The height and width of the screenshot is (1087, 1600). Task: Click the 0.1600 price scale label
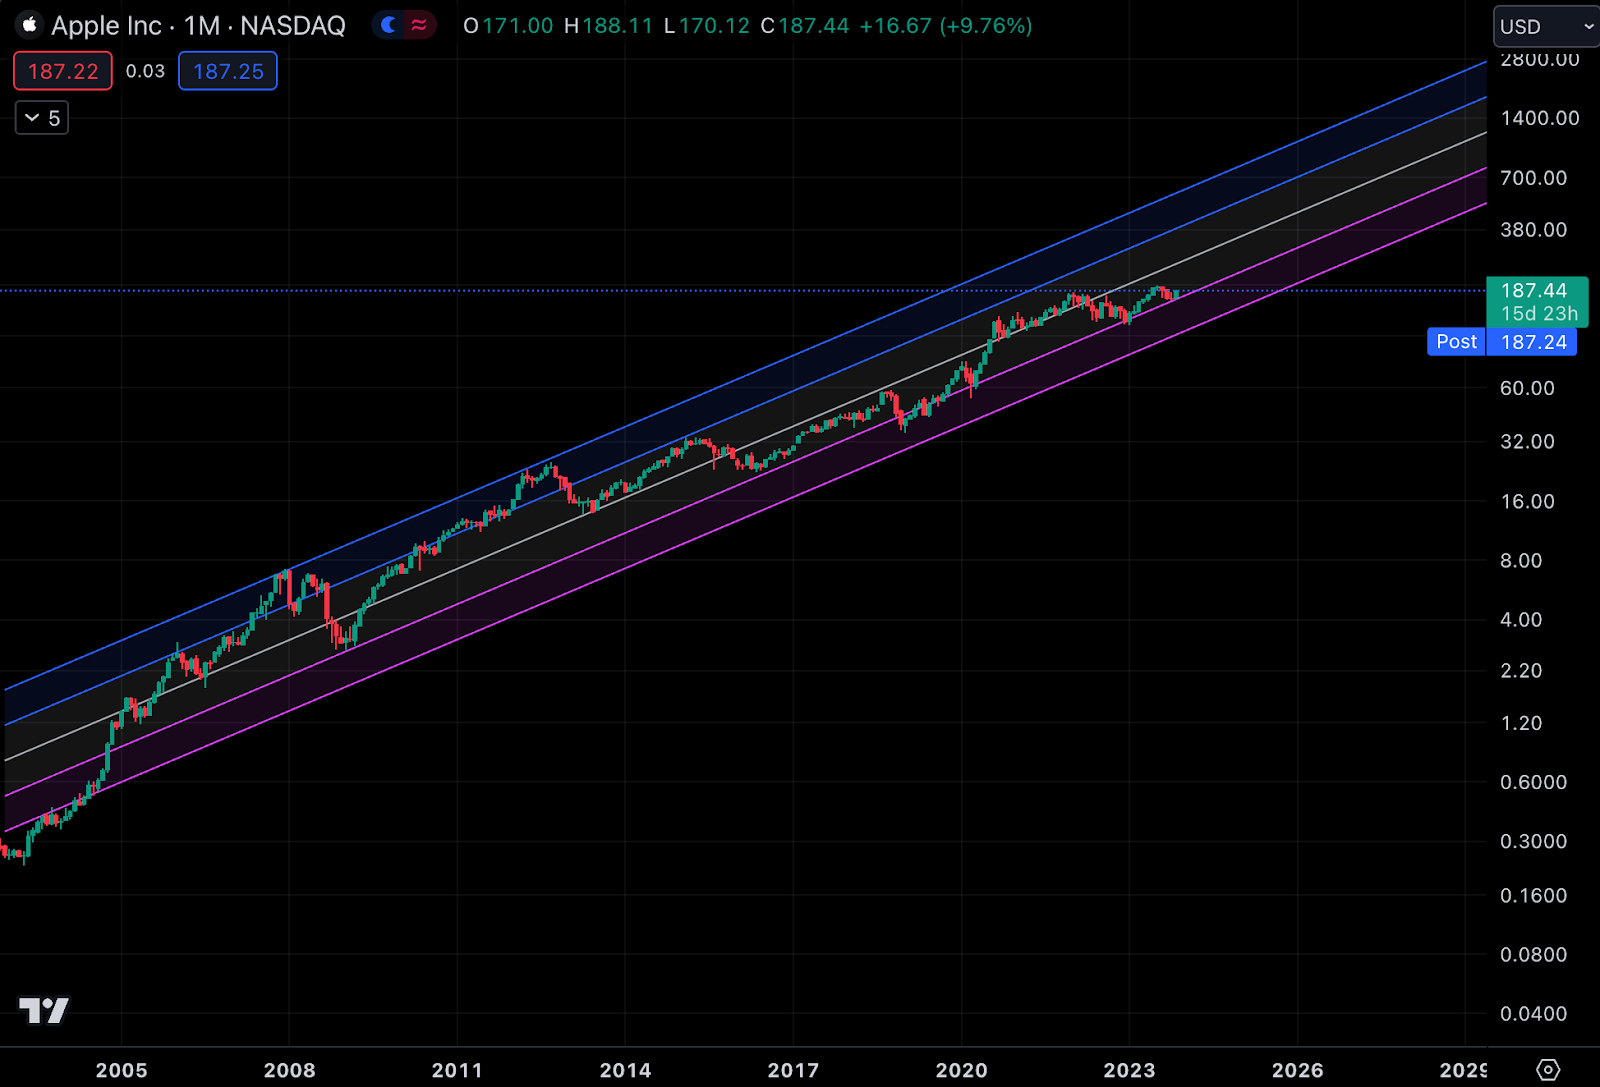1533,895
